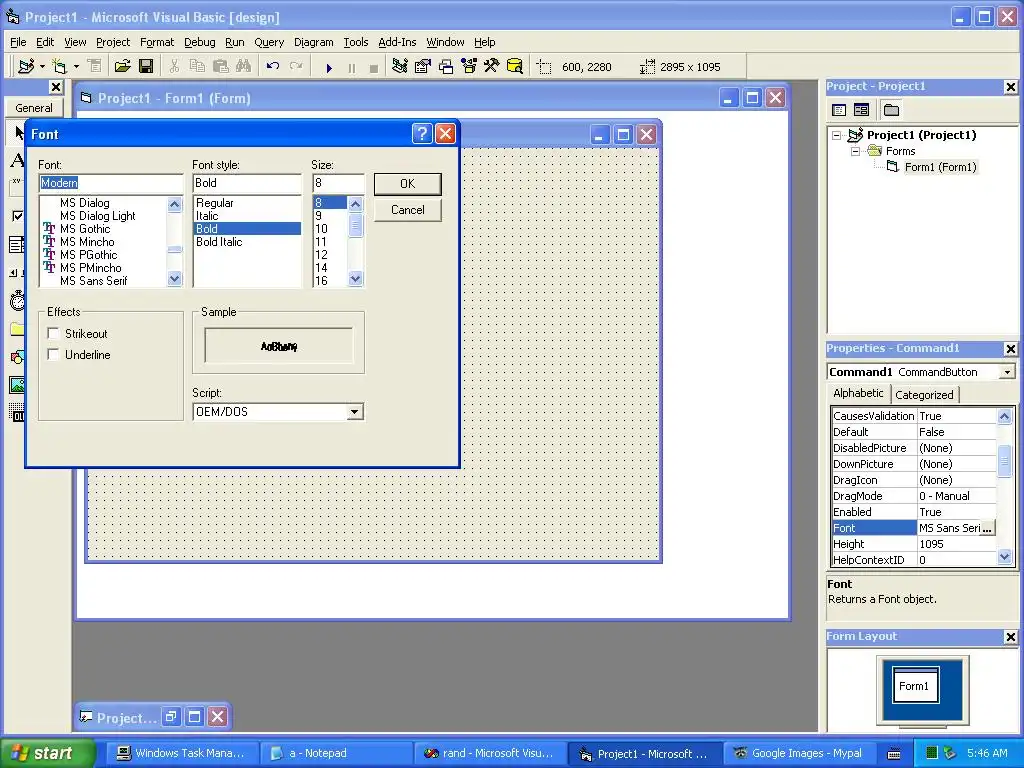Click the Find binoculars icon
Viewport: 1024px width, 768px height.
pos(244,66)
